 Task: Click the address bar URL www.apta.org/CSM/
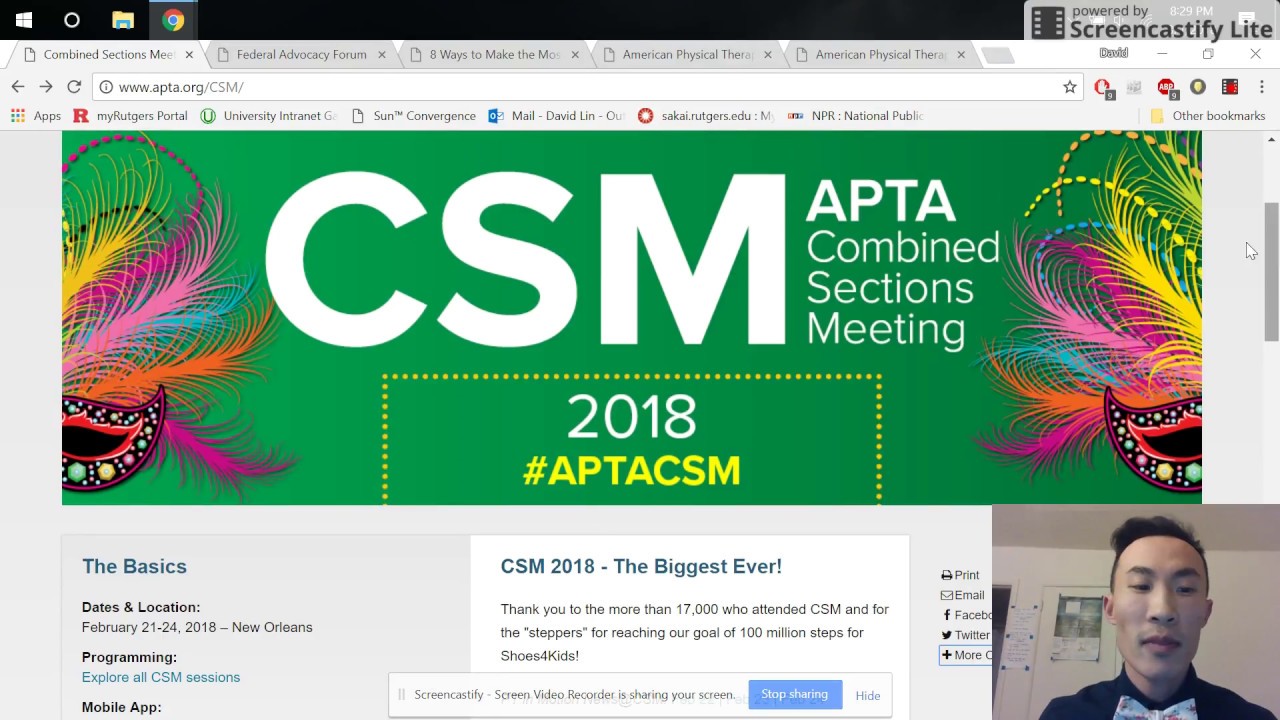(x=180, y=87)
